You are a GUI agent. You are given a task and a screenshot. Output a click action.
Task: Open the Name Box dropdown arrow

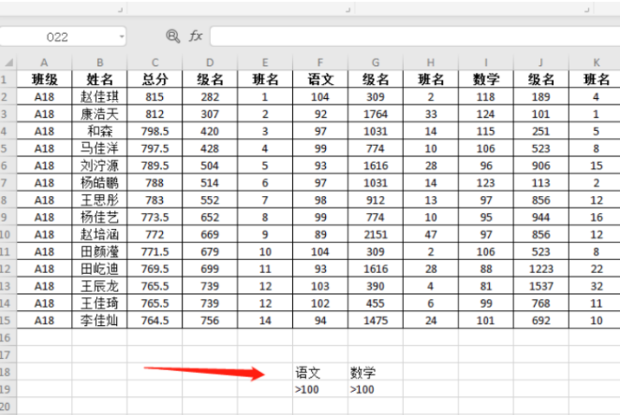pyautogui.click(x=121, y=37)
